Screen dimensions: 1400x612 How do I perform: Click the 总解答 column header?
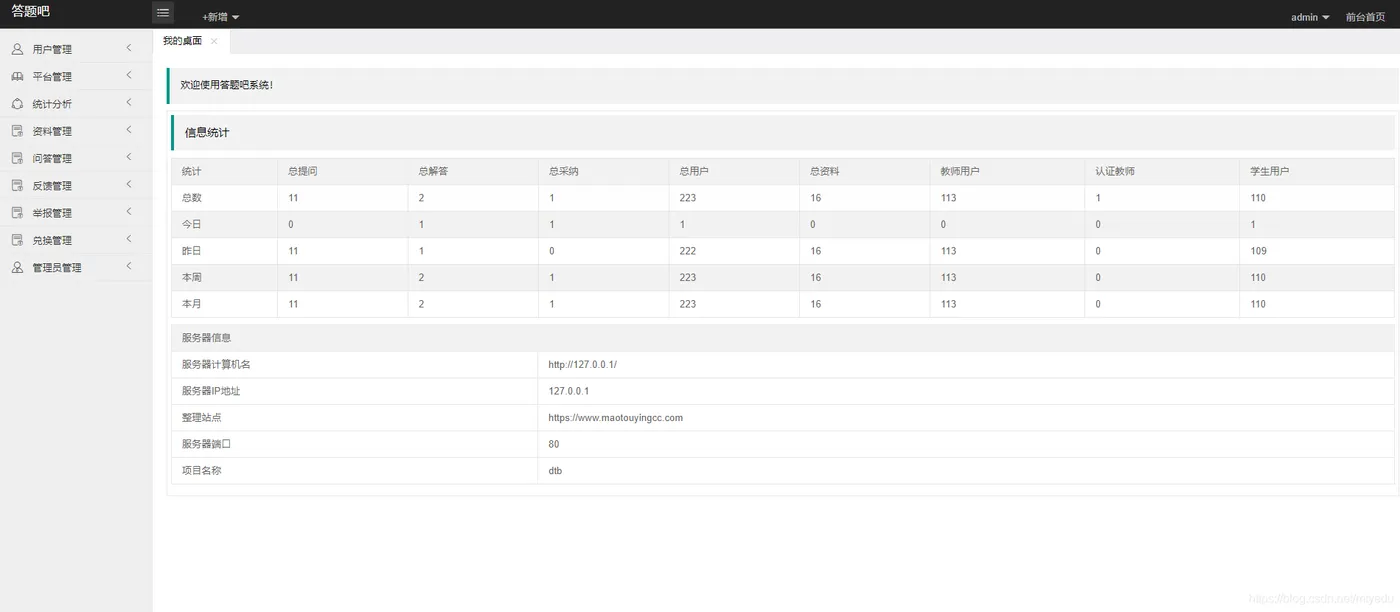[433, 171]
